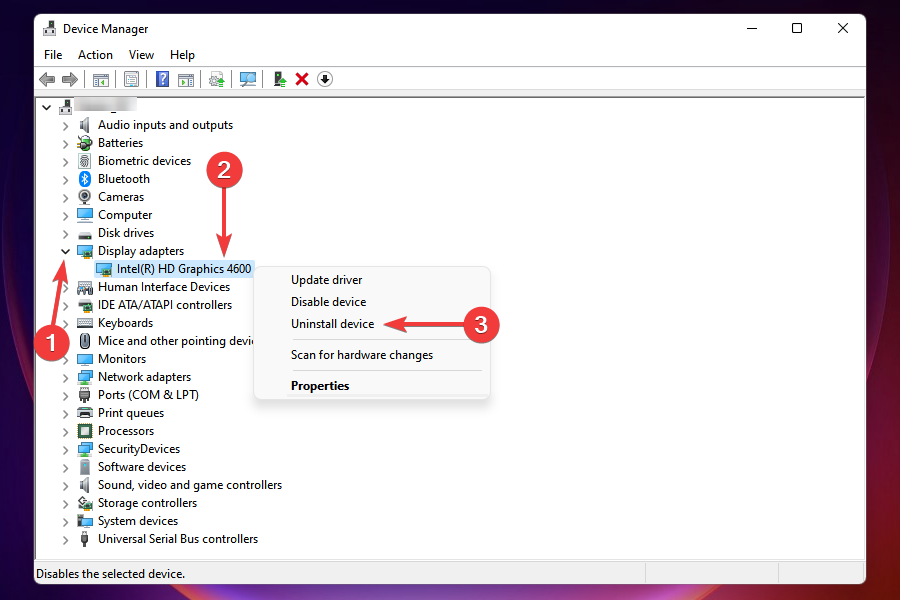Collapse the root computer node chevron
Viewport: 900px width, 600px height.
tap(46, 107)
